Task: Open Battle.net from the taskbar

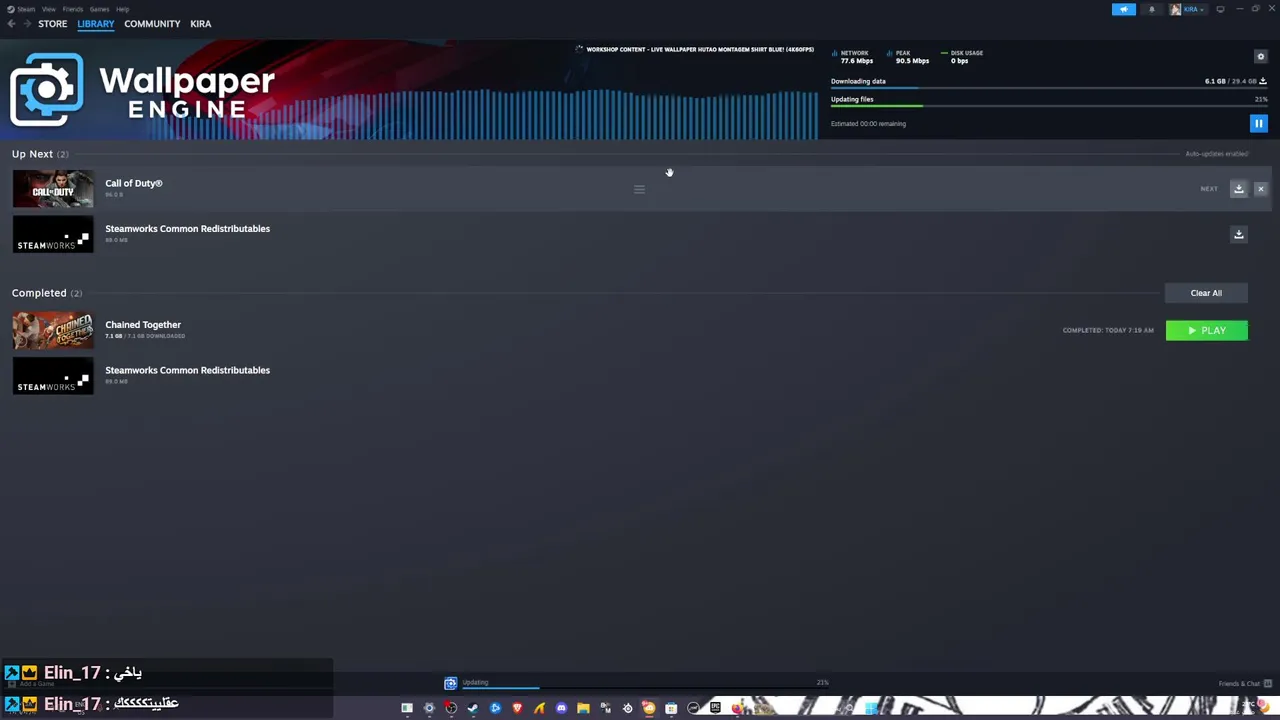Action: coord(495,708)
